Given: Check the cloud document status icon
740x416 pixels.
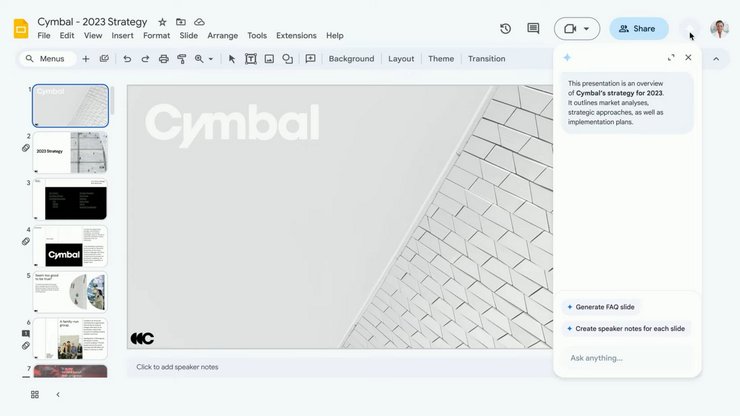Looking at the screenshot, I should [200, 22].
